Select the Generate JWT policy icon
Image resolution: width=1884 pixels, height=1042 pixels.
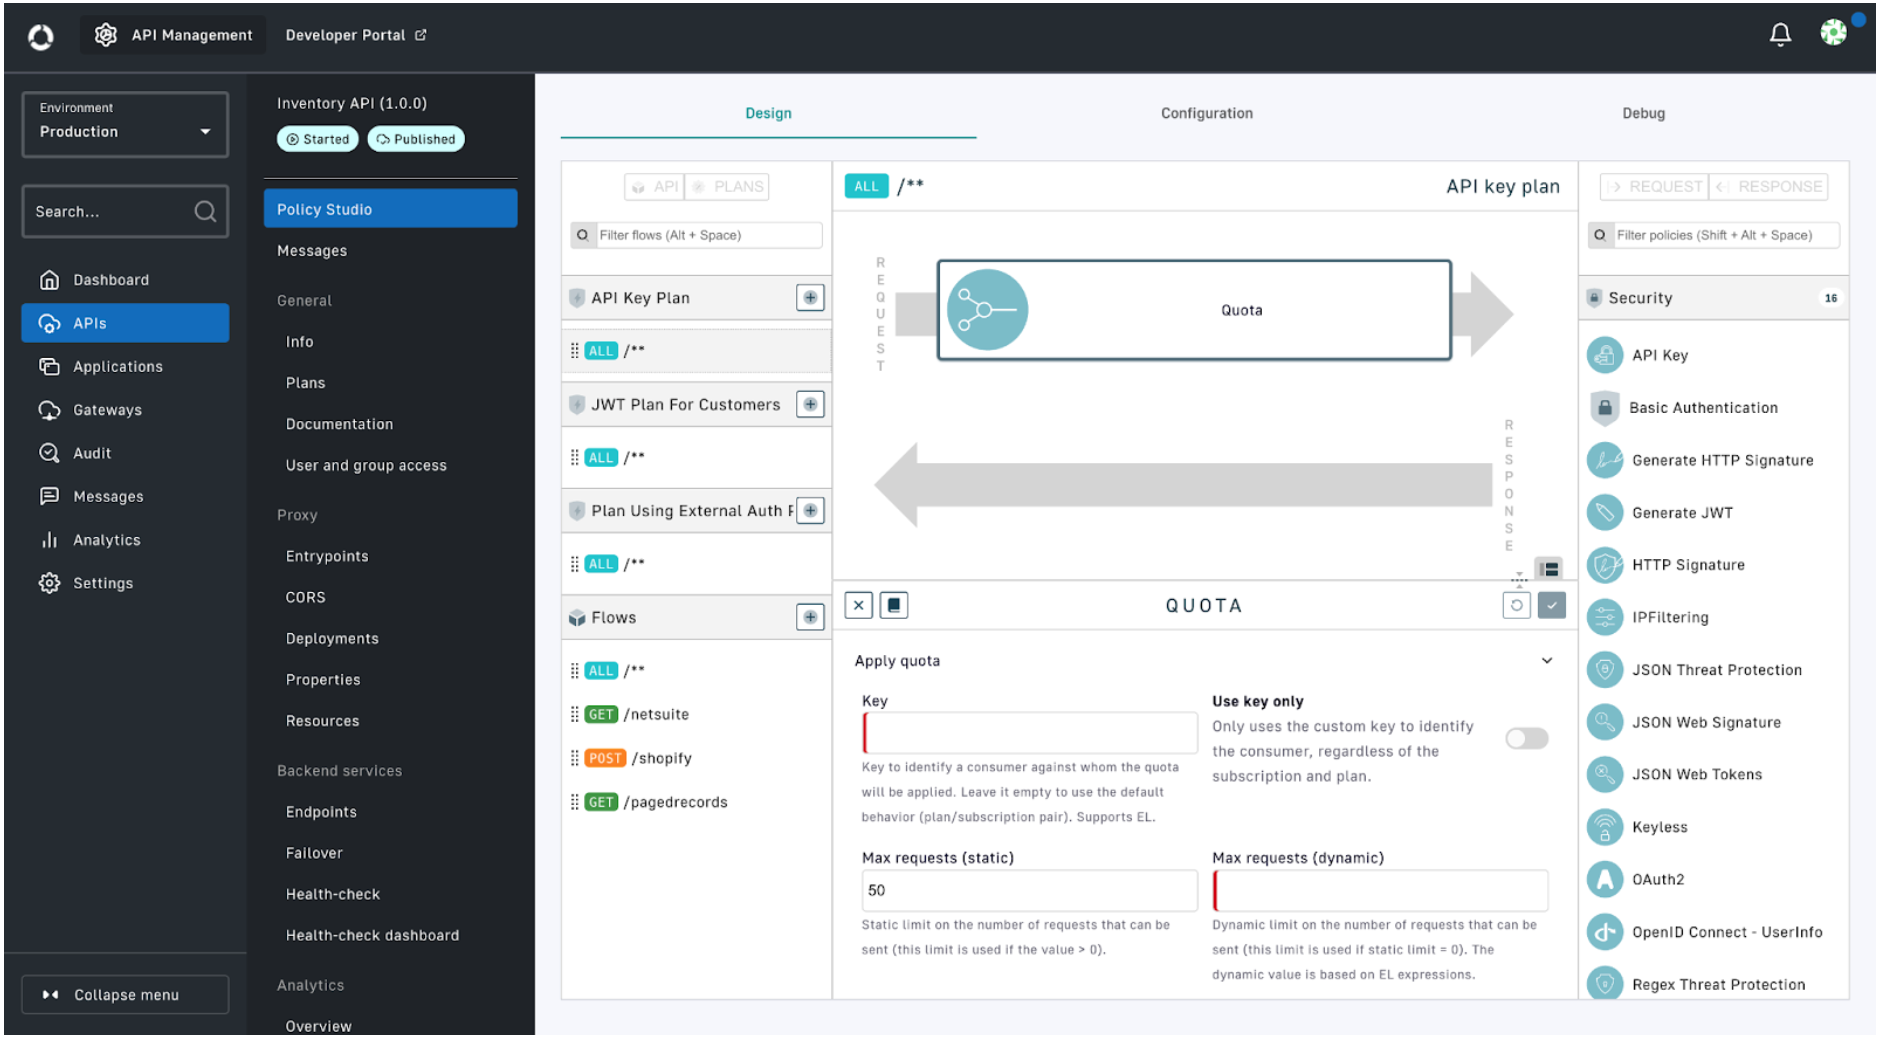click(1605, 512)
